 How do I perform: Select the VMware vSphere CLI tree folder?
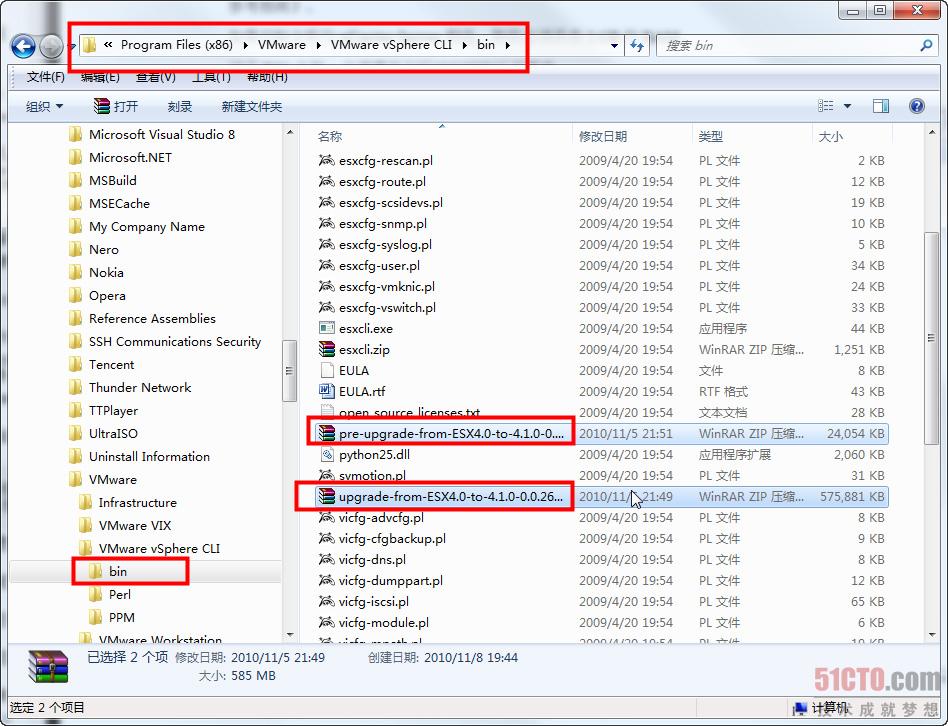point(150,548)
